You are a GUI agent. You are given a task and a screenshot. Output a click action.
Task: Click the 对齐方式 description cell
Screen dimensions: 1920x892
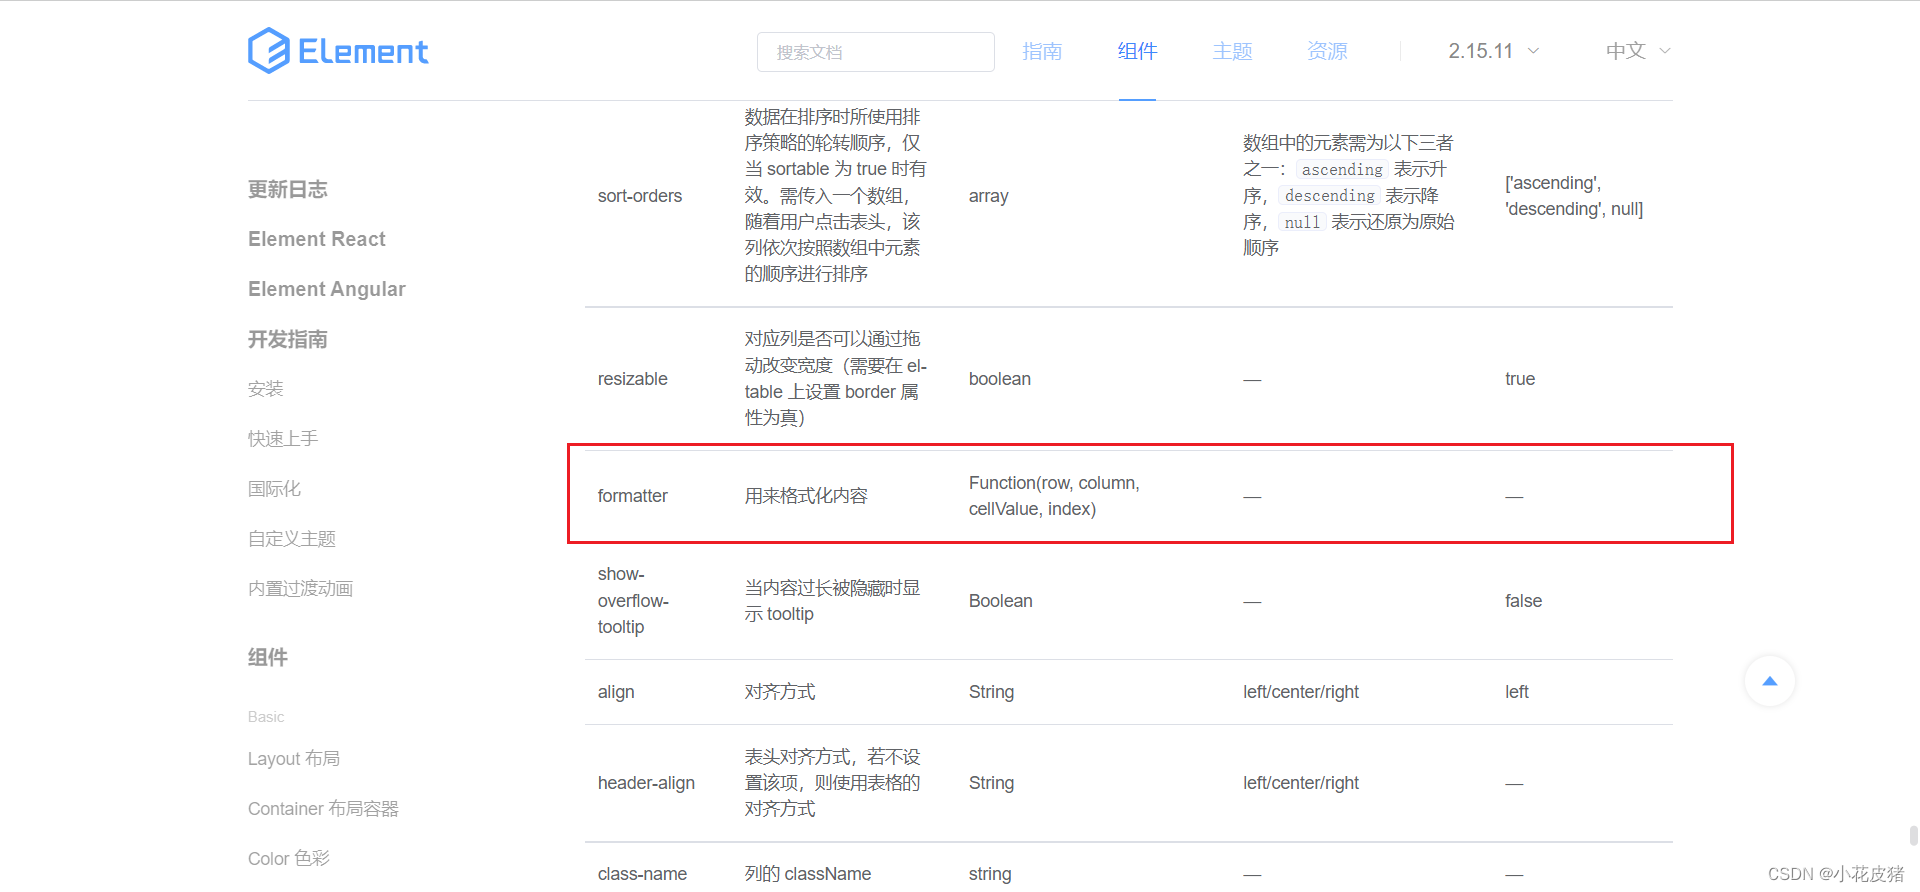(780, 692)
